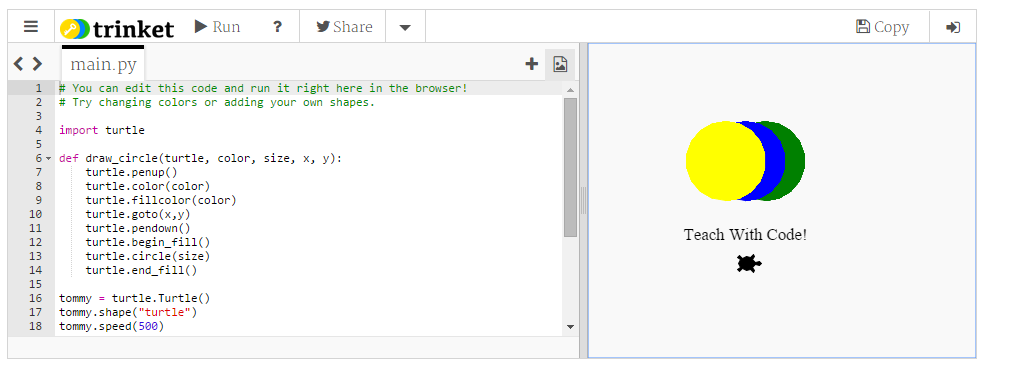The width and height of the screenshot is (1023, 377).
Task: Run the Python program
Action: click(x=217, y=27)
